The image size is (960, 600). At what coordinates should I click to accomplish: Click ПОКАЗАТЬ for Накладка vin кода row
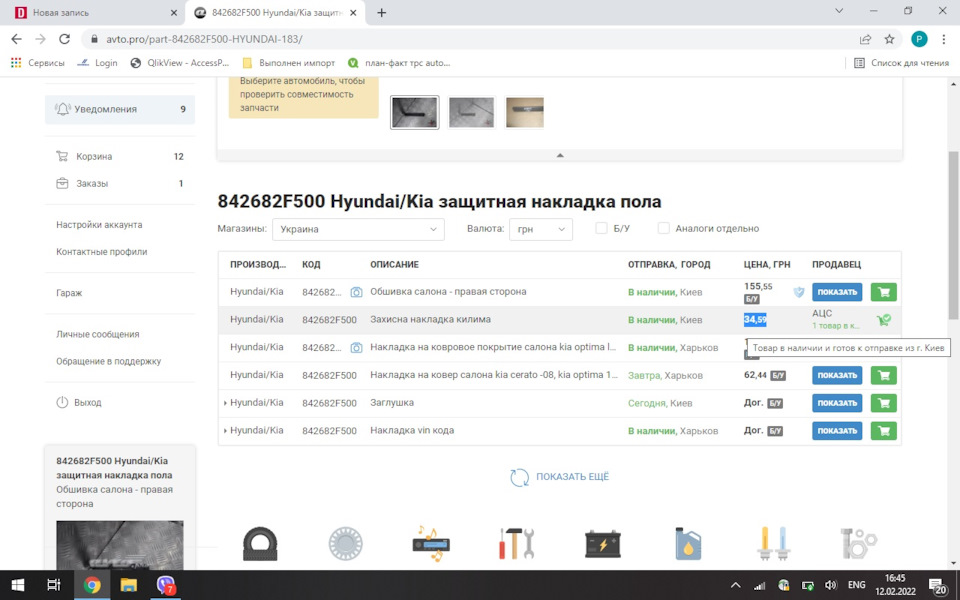(x=837, y=430)
